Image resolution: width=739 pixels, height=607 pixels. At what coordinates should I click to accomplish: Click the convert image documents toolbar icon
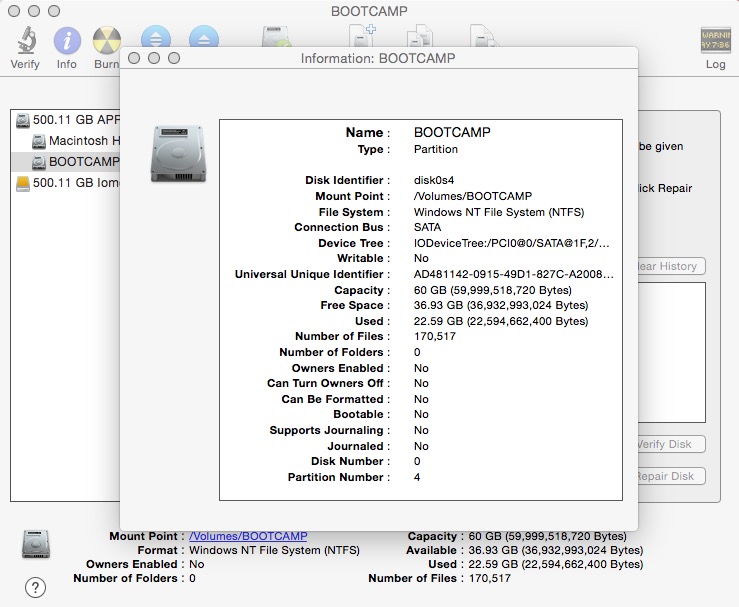tap(419, 36)
